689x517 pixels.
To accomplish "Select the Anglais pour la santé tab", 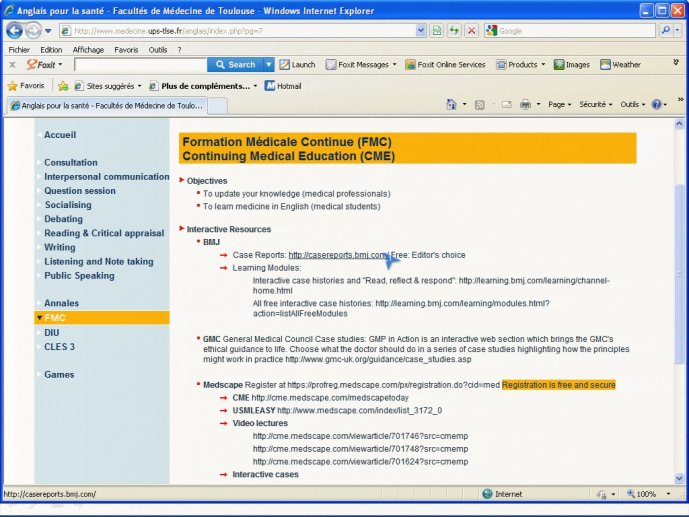I will click(106, 105).
